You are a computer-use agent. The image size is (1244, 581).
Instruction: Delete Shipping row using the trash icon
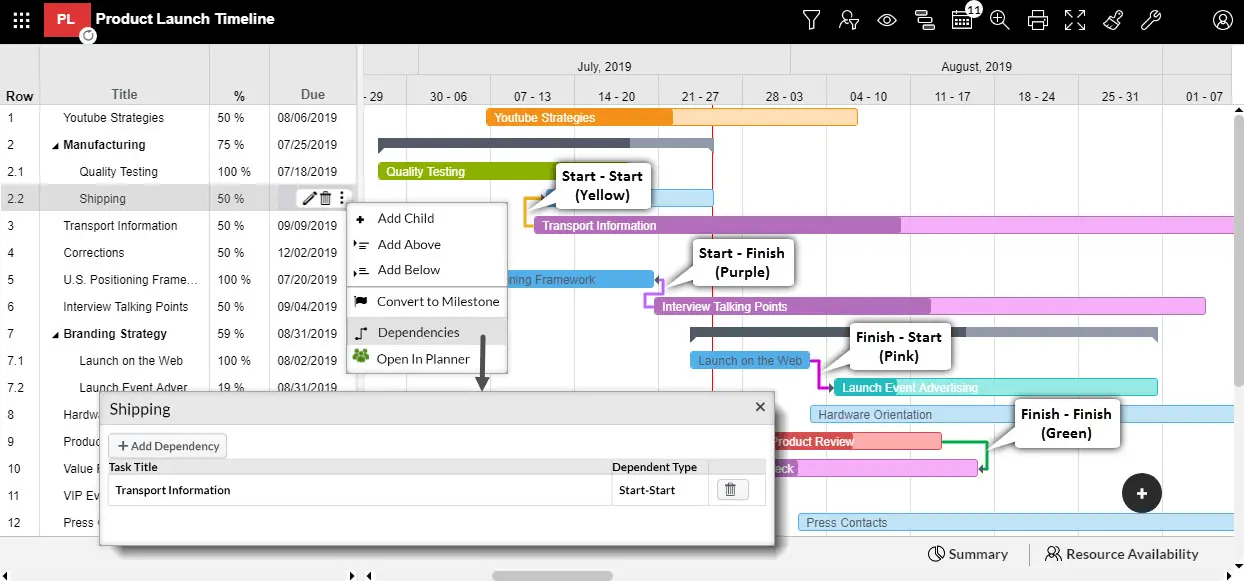[x=325, y=199]
